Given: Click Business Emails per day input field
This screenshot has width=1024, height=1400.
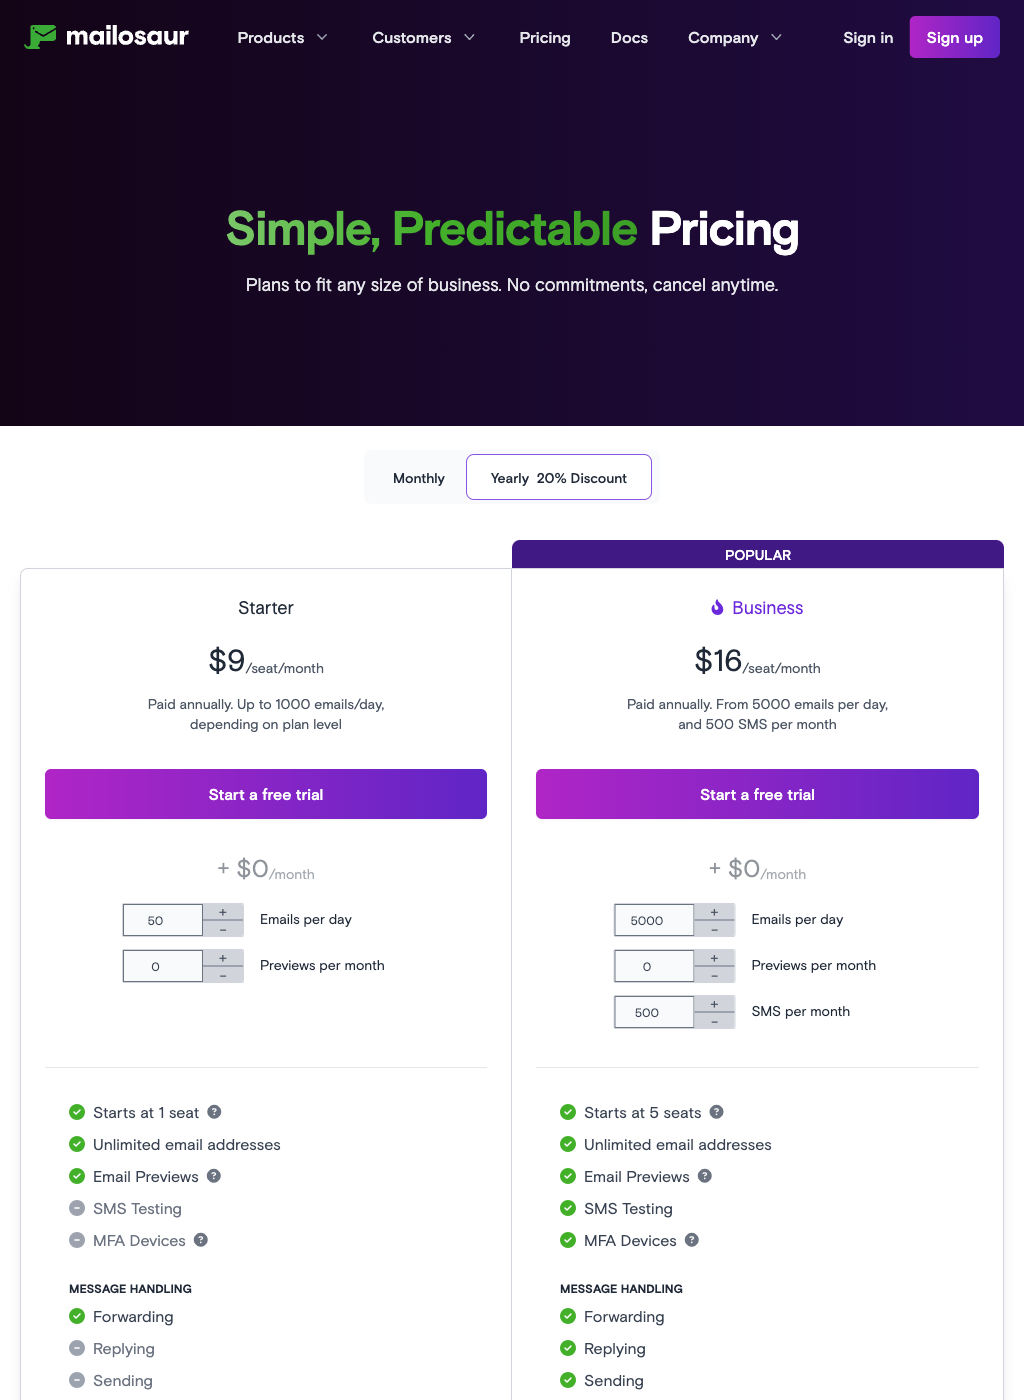Looking at the screenshot, I should (653, 920).
